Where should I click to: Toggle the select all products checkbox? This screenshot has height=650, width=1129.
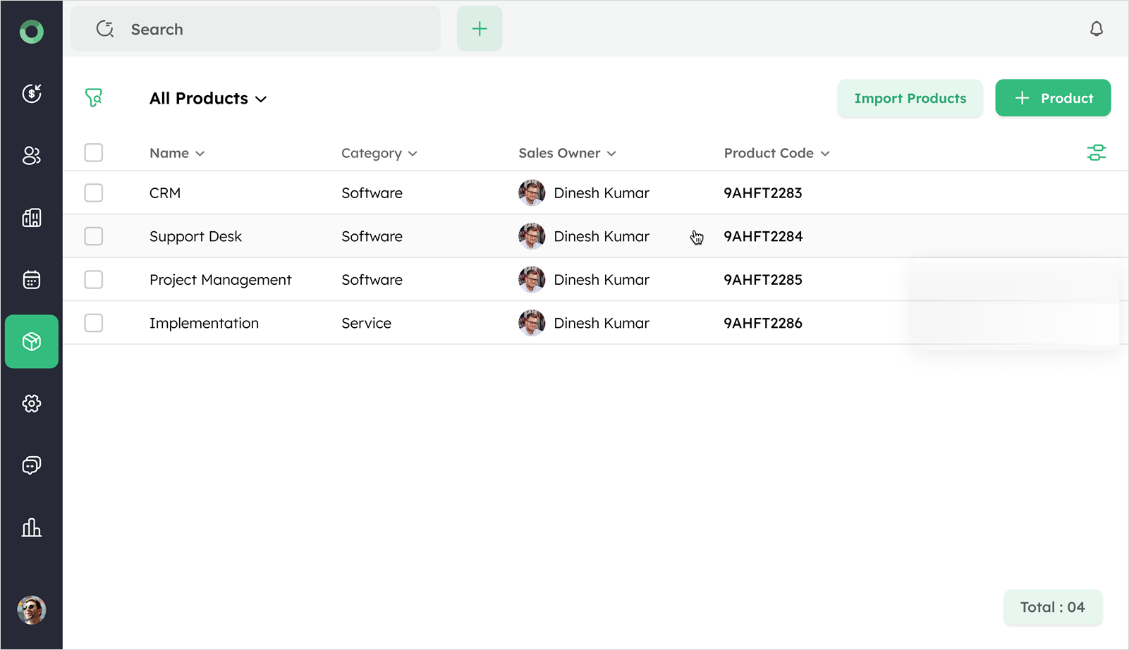point(94,153)
